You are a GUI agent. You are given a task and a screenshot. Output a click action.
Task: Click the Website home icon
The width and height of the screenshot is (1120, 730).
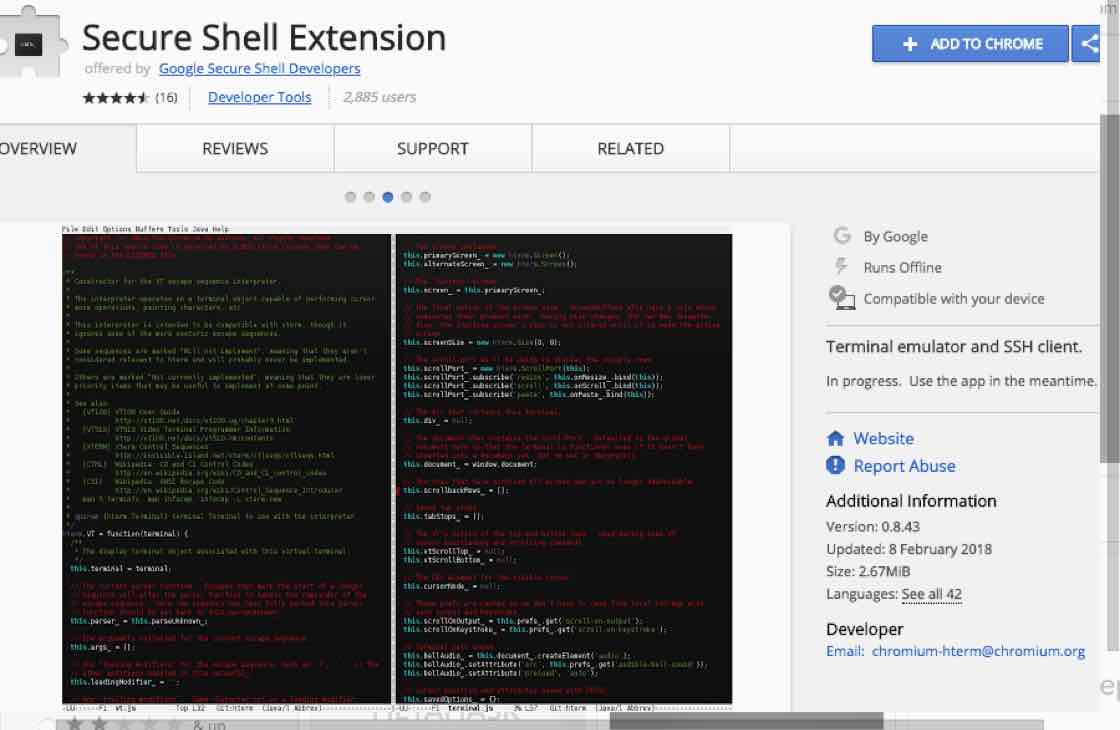(836, 438)
